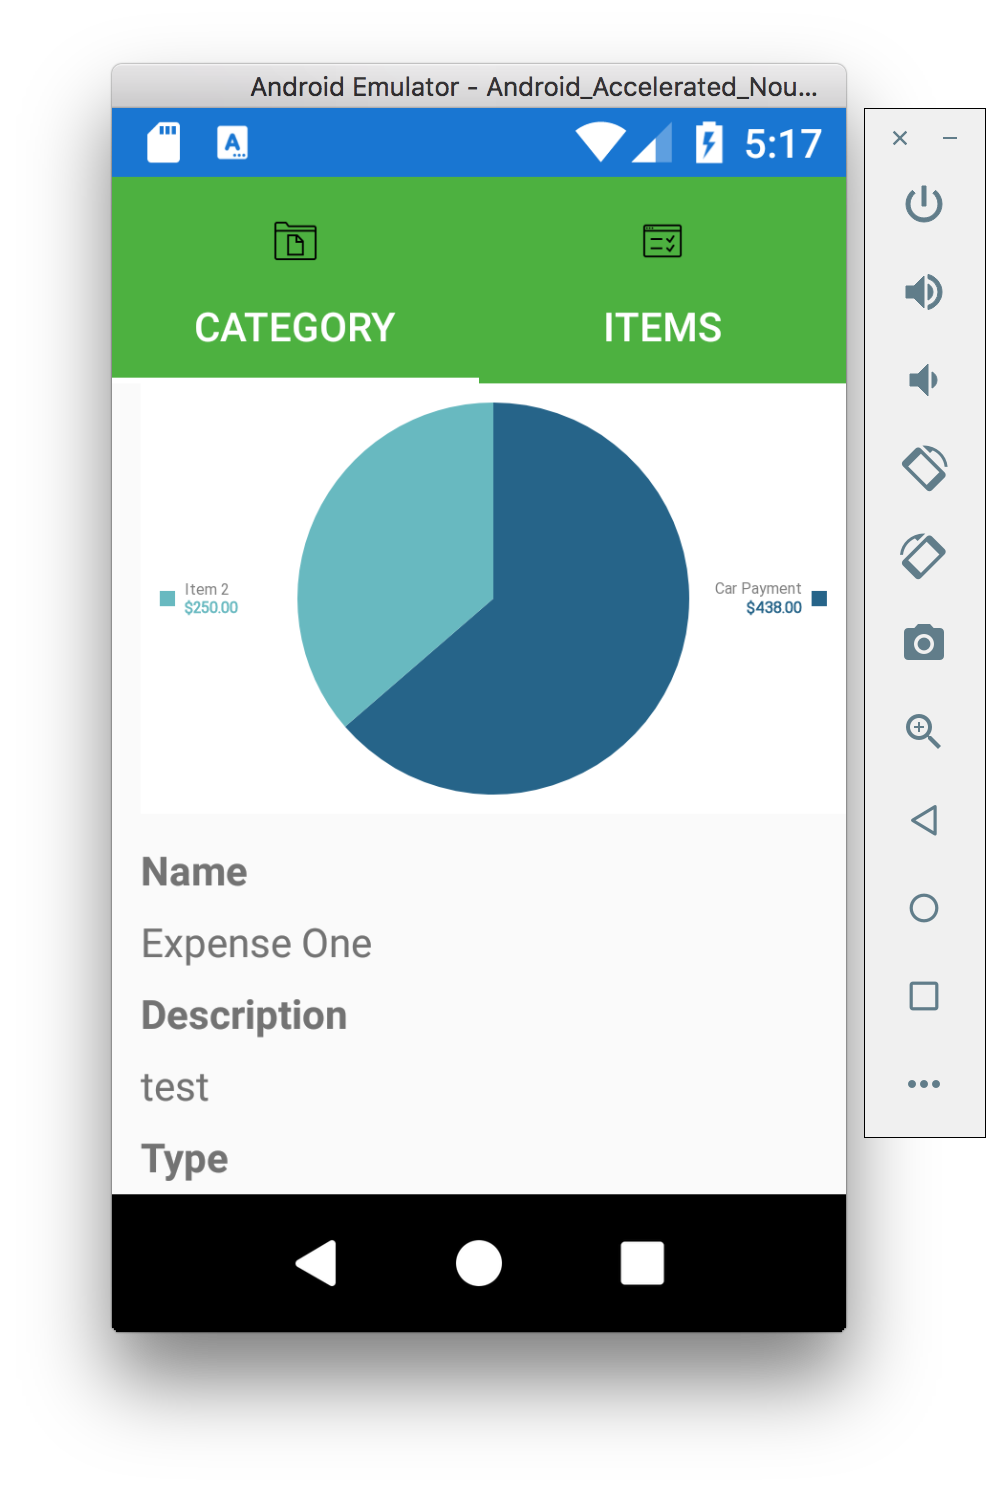Click the emulator sidebar back triangle
986x1492 pixels.
pos(924,820)
